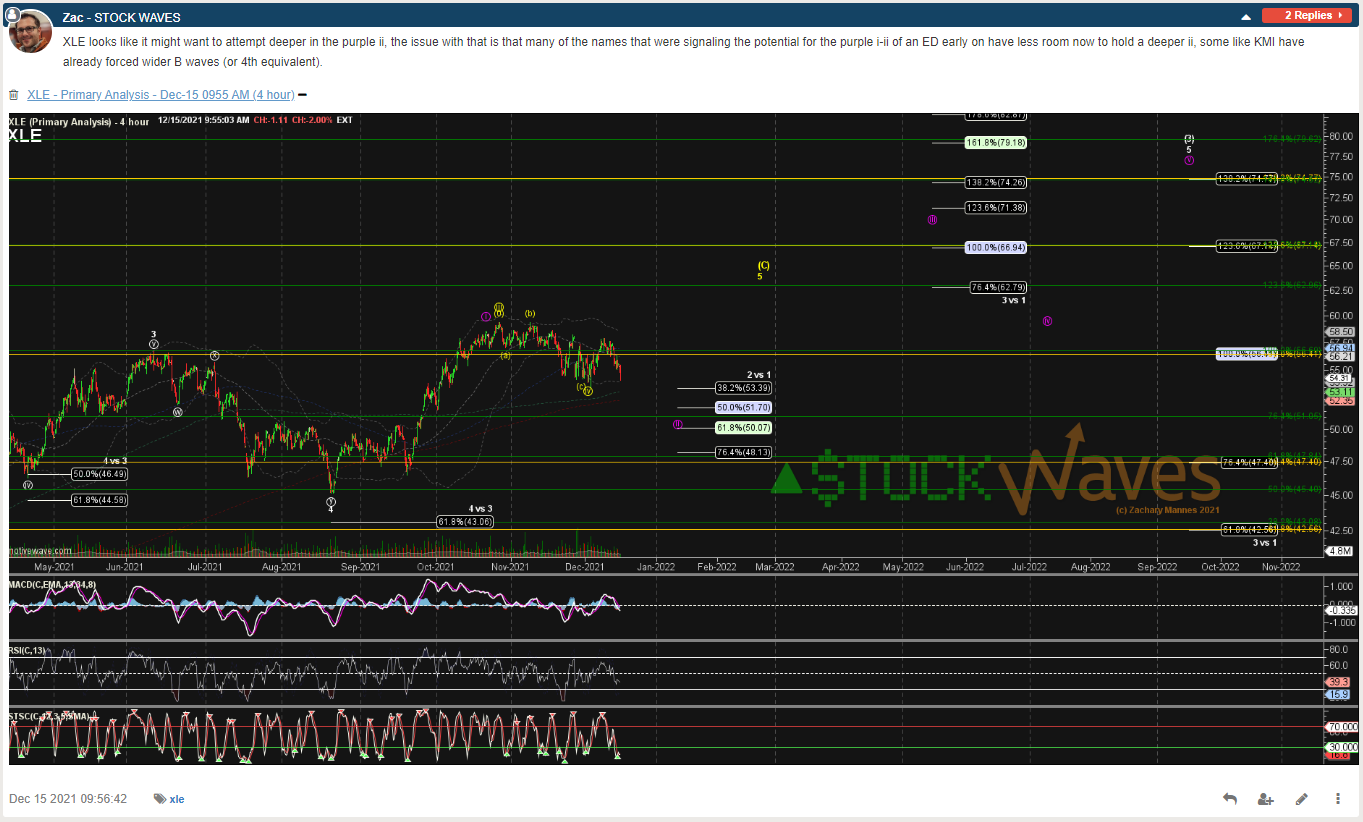This screenshot has height=822, width=1363.
Task: Click the add-user icon in post footer
Action: coord(1266,799)
